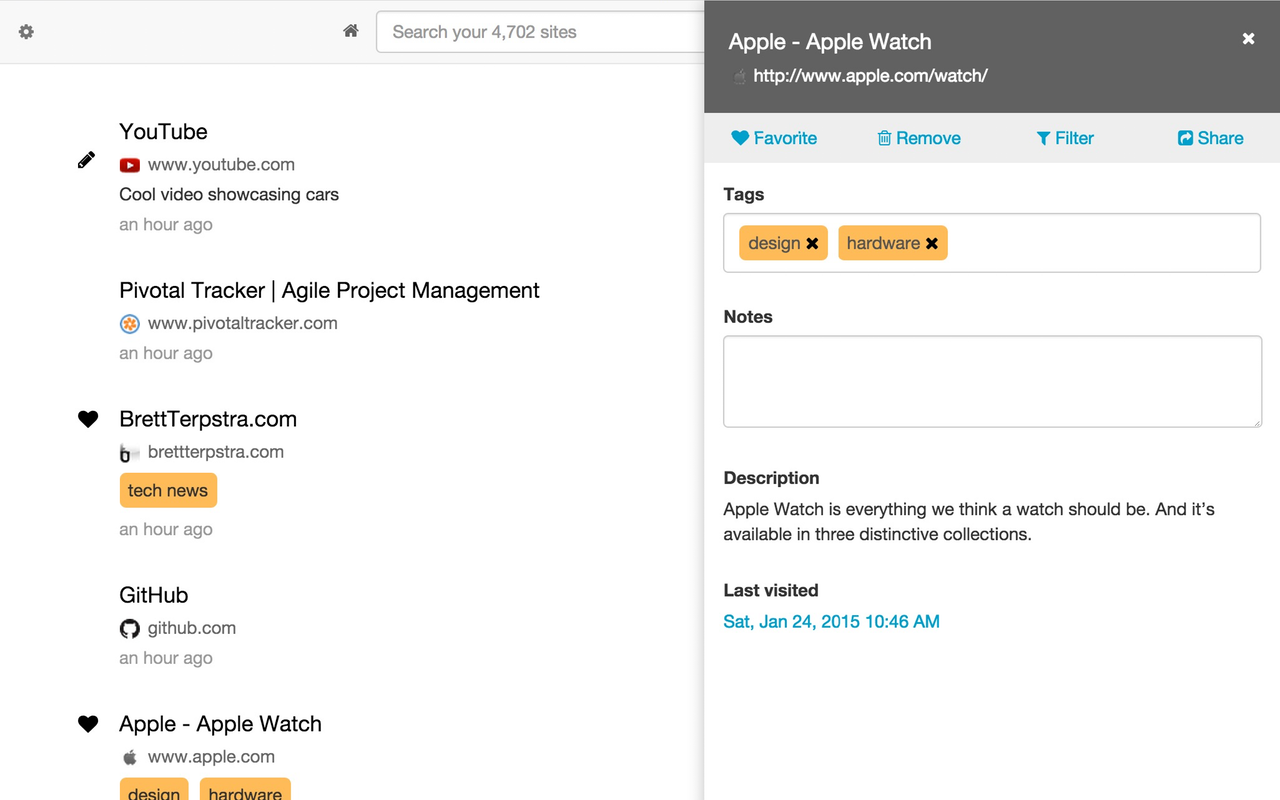Click the GitHub octocat favicon

(129, 628)
